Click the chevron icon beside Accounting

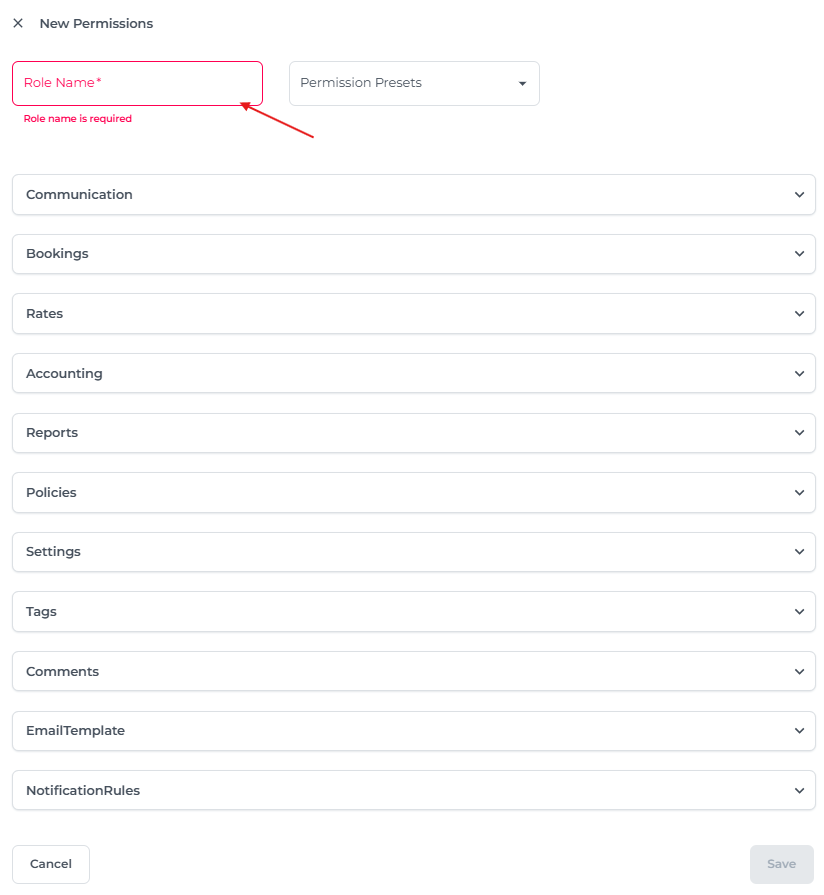pyautogui.click(x=799, y=374)
